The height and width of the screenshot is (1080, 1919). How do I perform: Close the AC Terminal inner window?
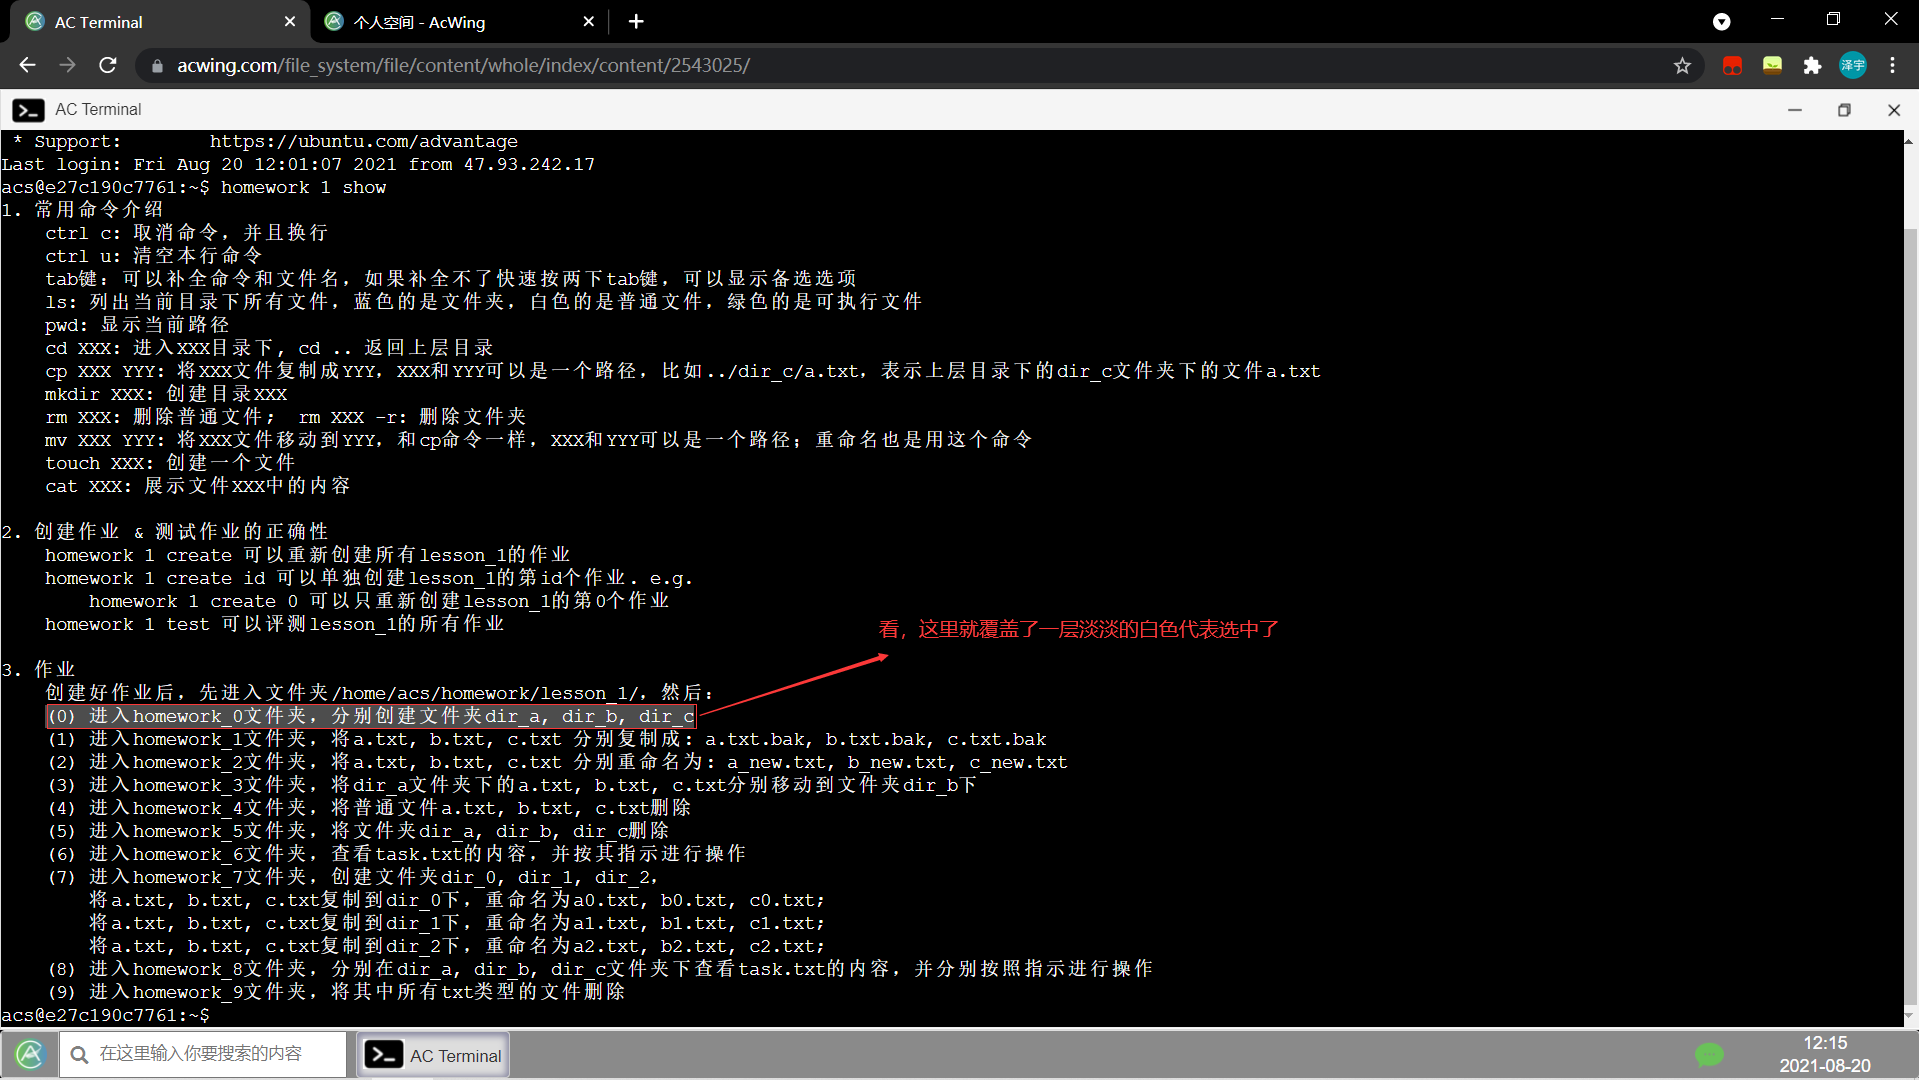[x=1894, y=110]
